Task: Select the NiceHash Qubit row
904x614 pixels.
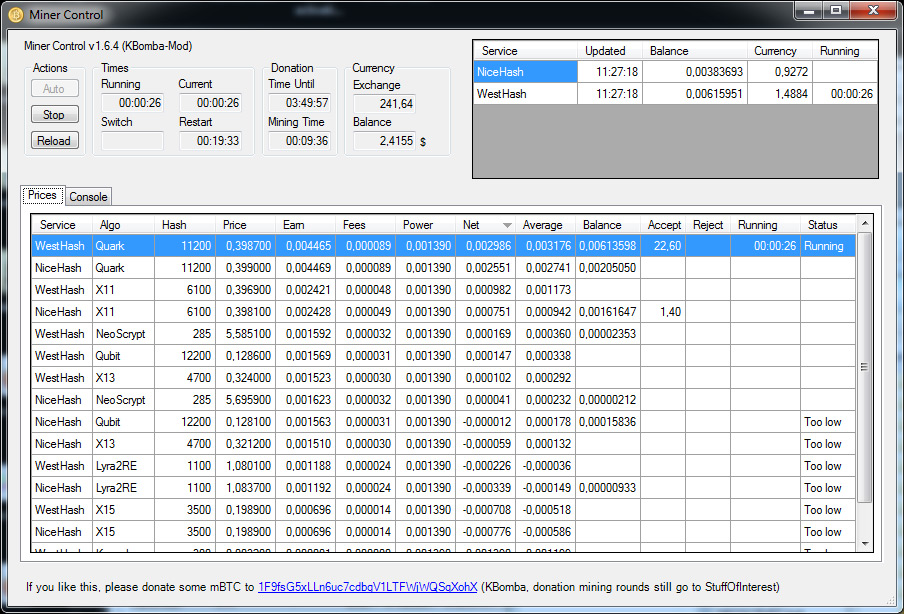Action: point(443,421)
